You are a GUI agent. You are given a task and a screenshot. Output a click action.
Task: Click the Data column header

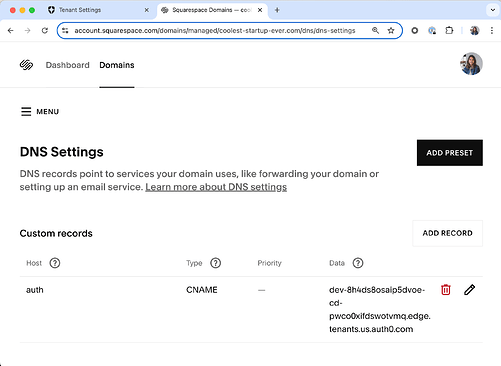(x=337, y=263)
